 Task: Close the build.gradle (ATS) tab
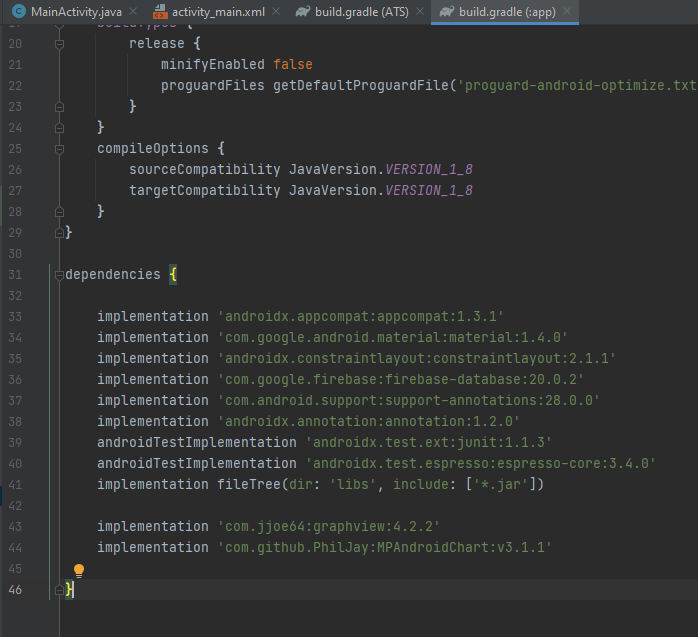420,11
